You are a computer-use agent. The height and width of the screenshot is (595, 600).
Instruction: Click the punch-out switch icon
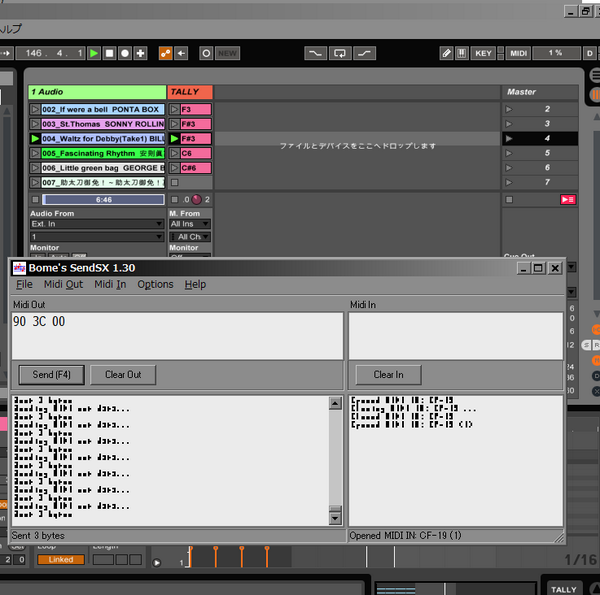click(x=364, y=53)
